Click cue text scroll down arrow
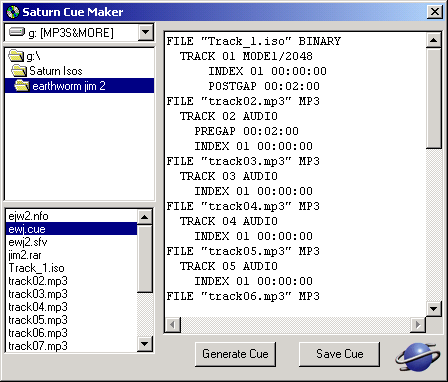Screen dimensions: 448x382 coord(433,308)
